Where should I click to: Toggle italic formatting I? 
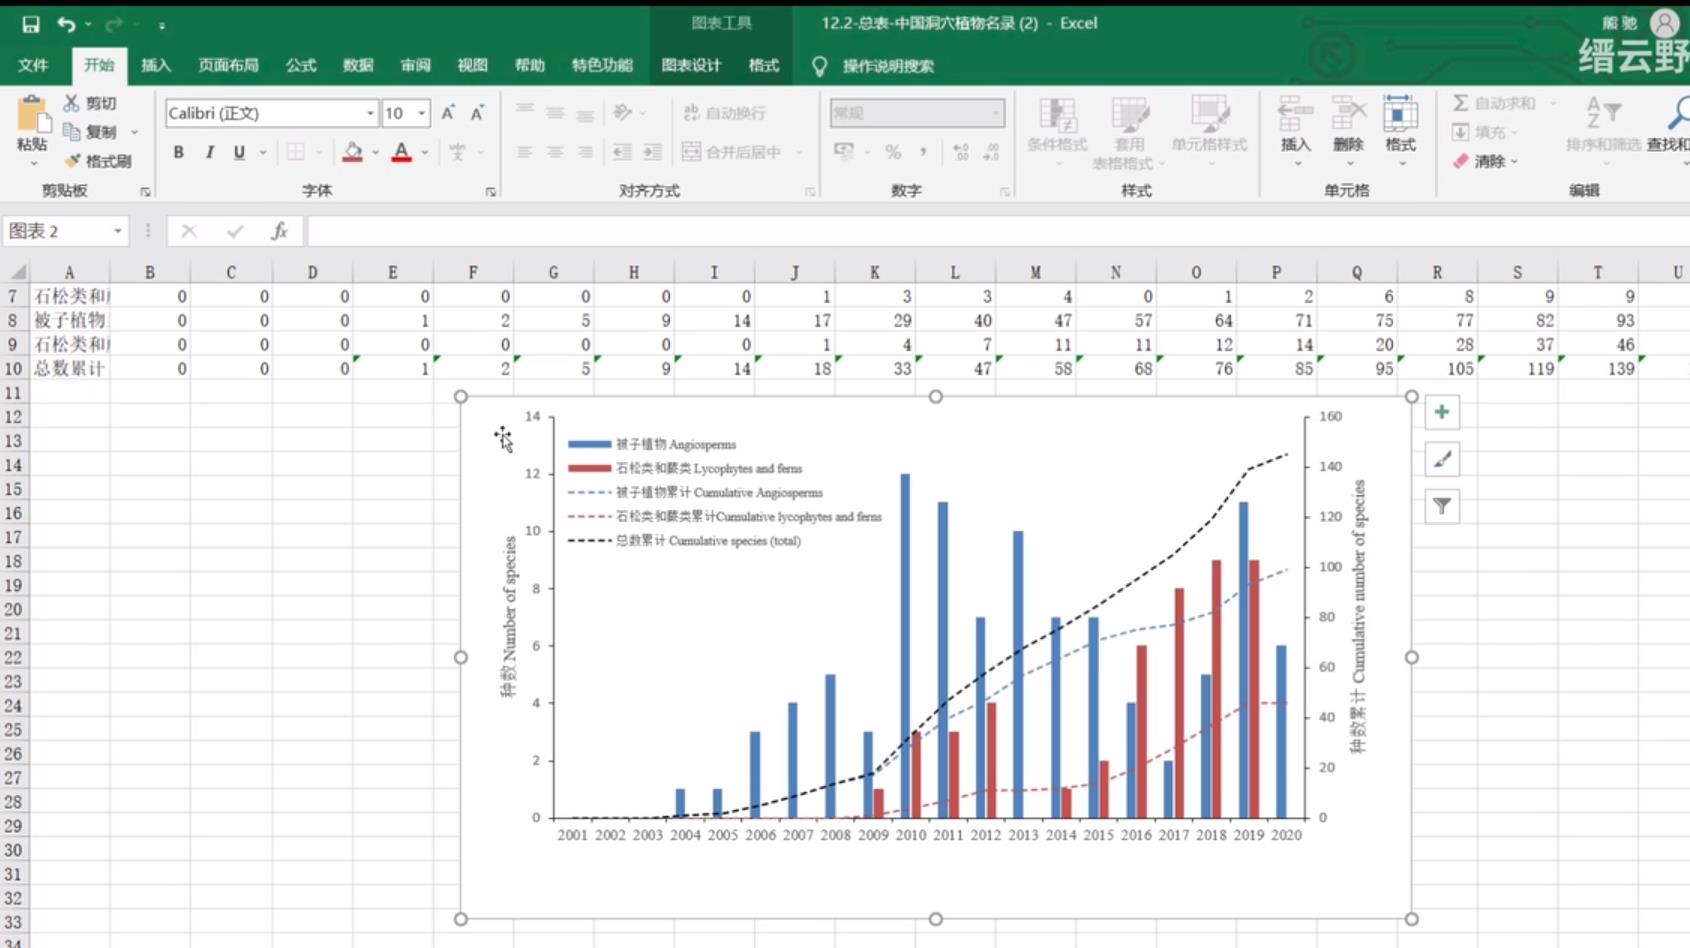pyautogui.click(x=209, y=152)
